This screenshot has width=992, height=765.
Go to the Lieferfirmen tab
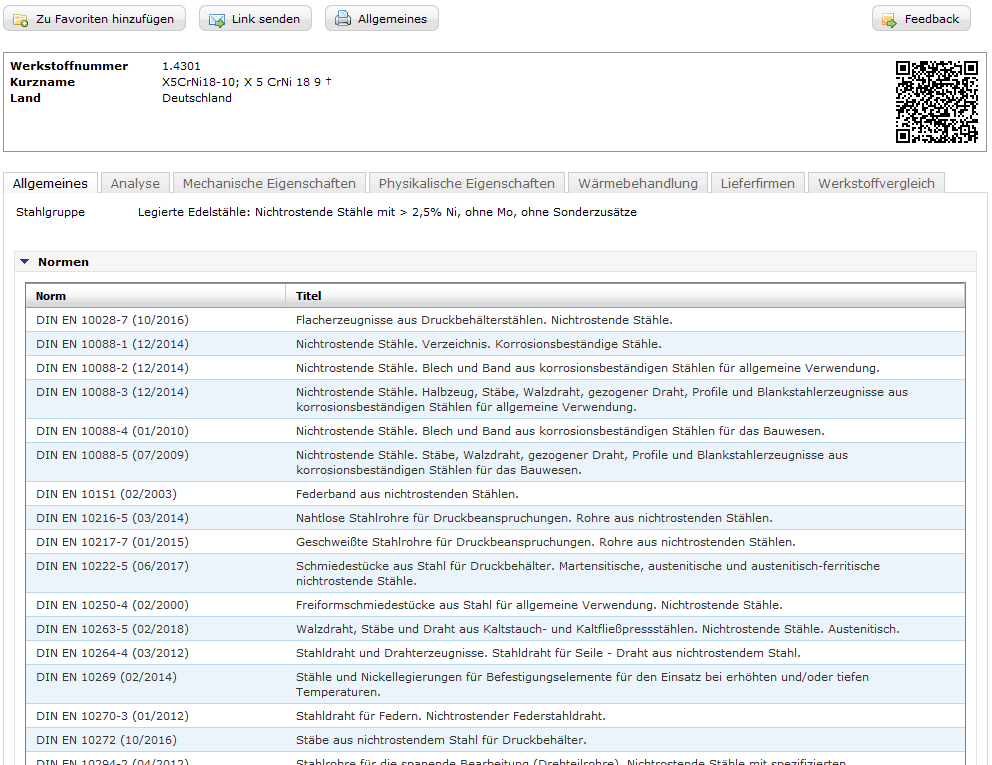click(x=757, y=183)
